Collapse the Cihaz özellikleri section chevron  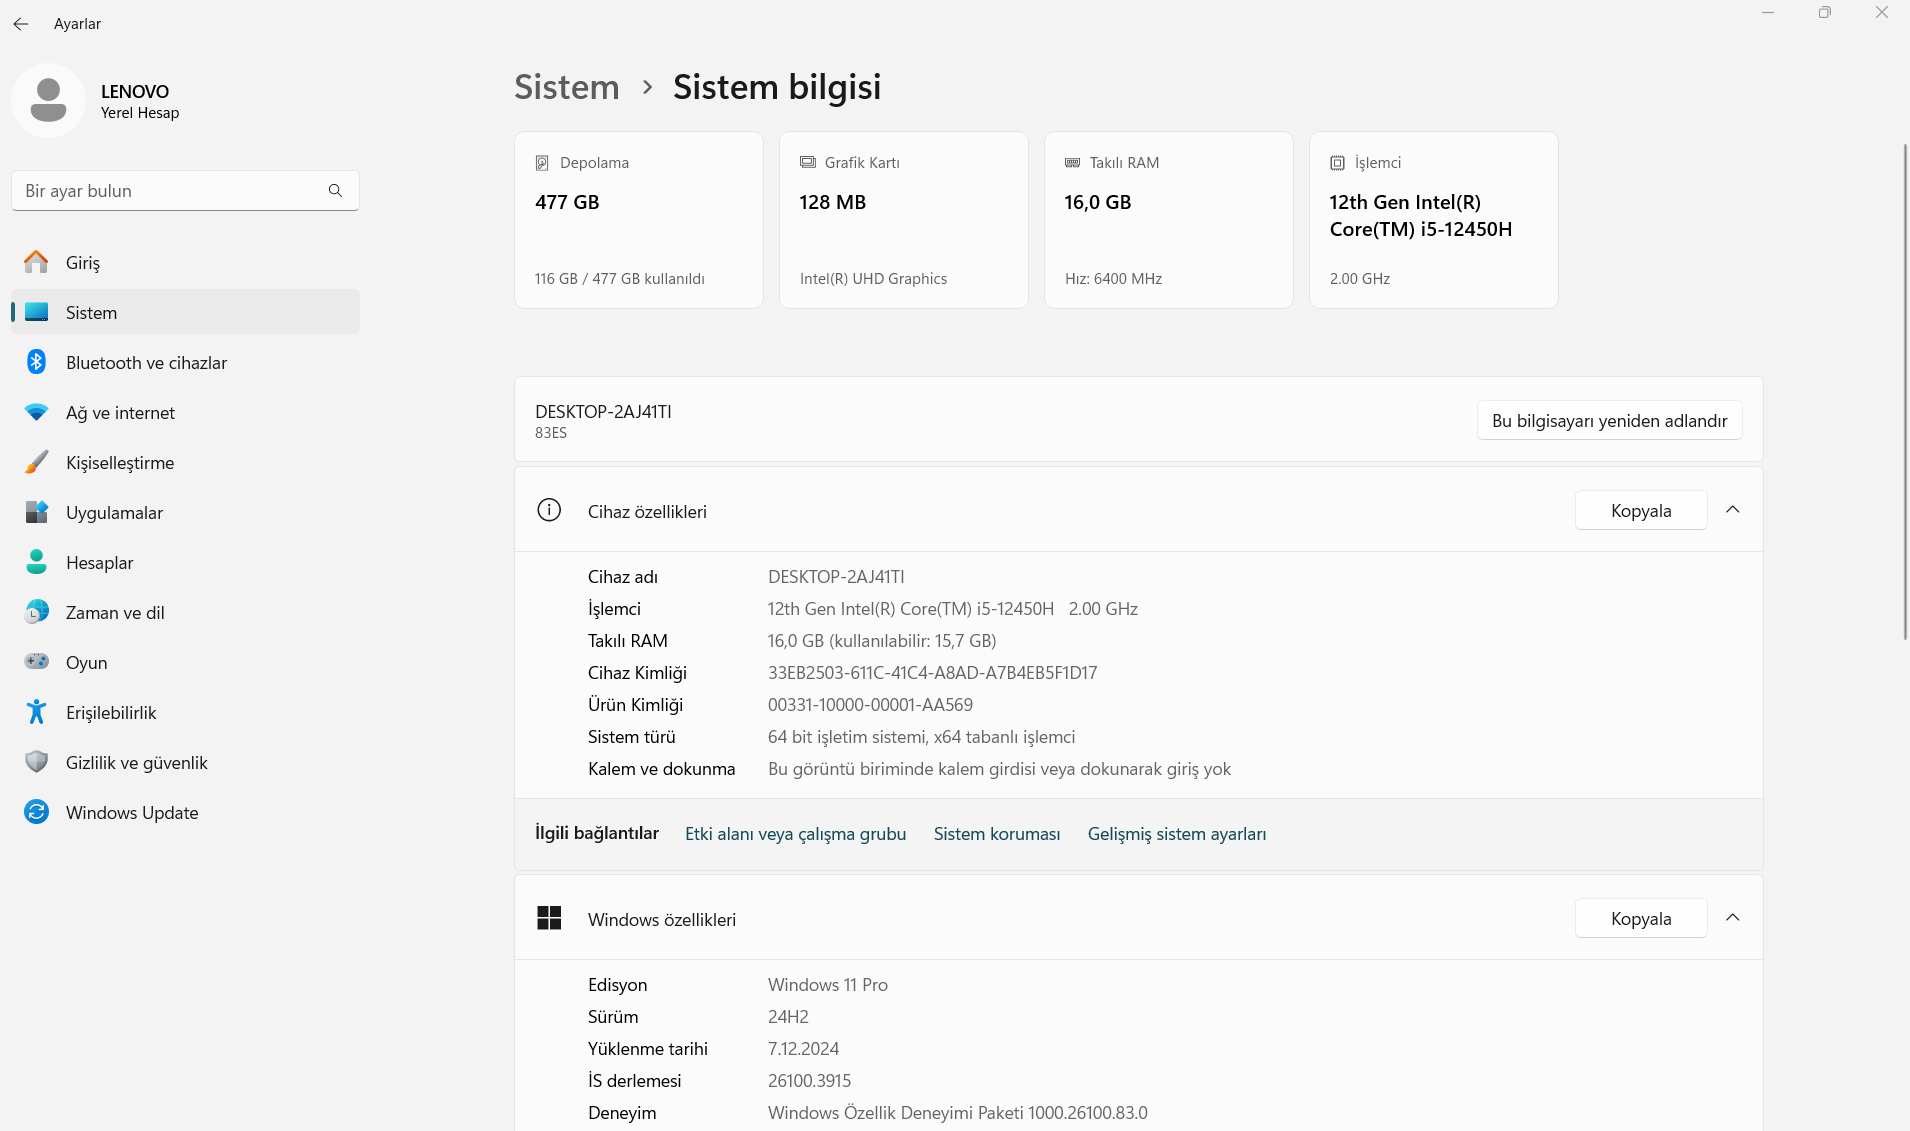tap(1733, 510)
